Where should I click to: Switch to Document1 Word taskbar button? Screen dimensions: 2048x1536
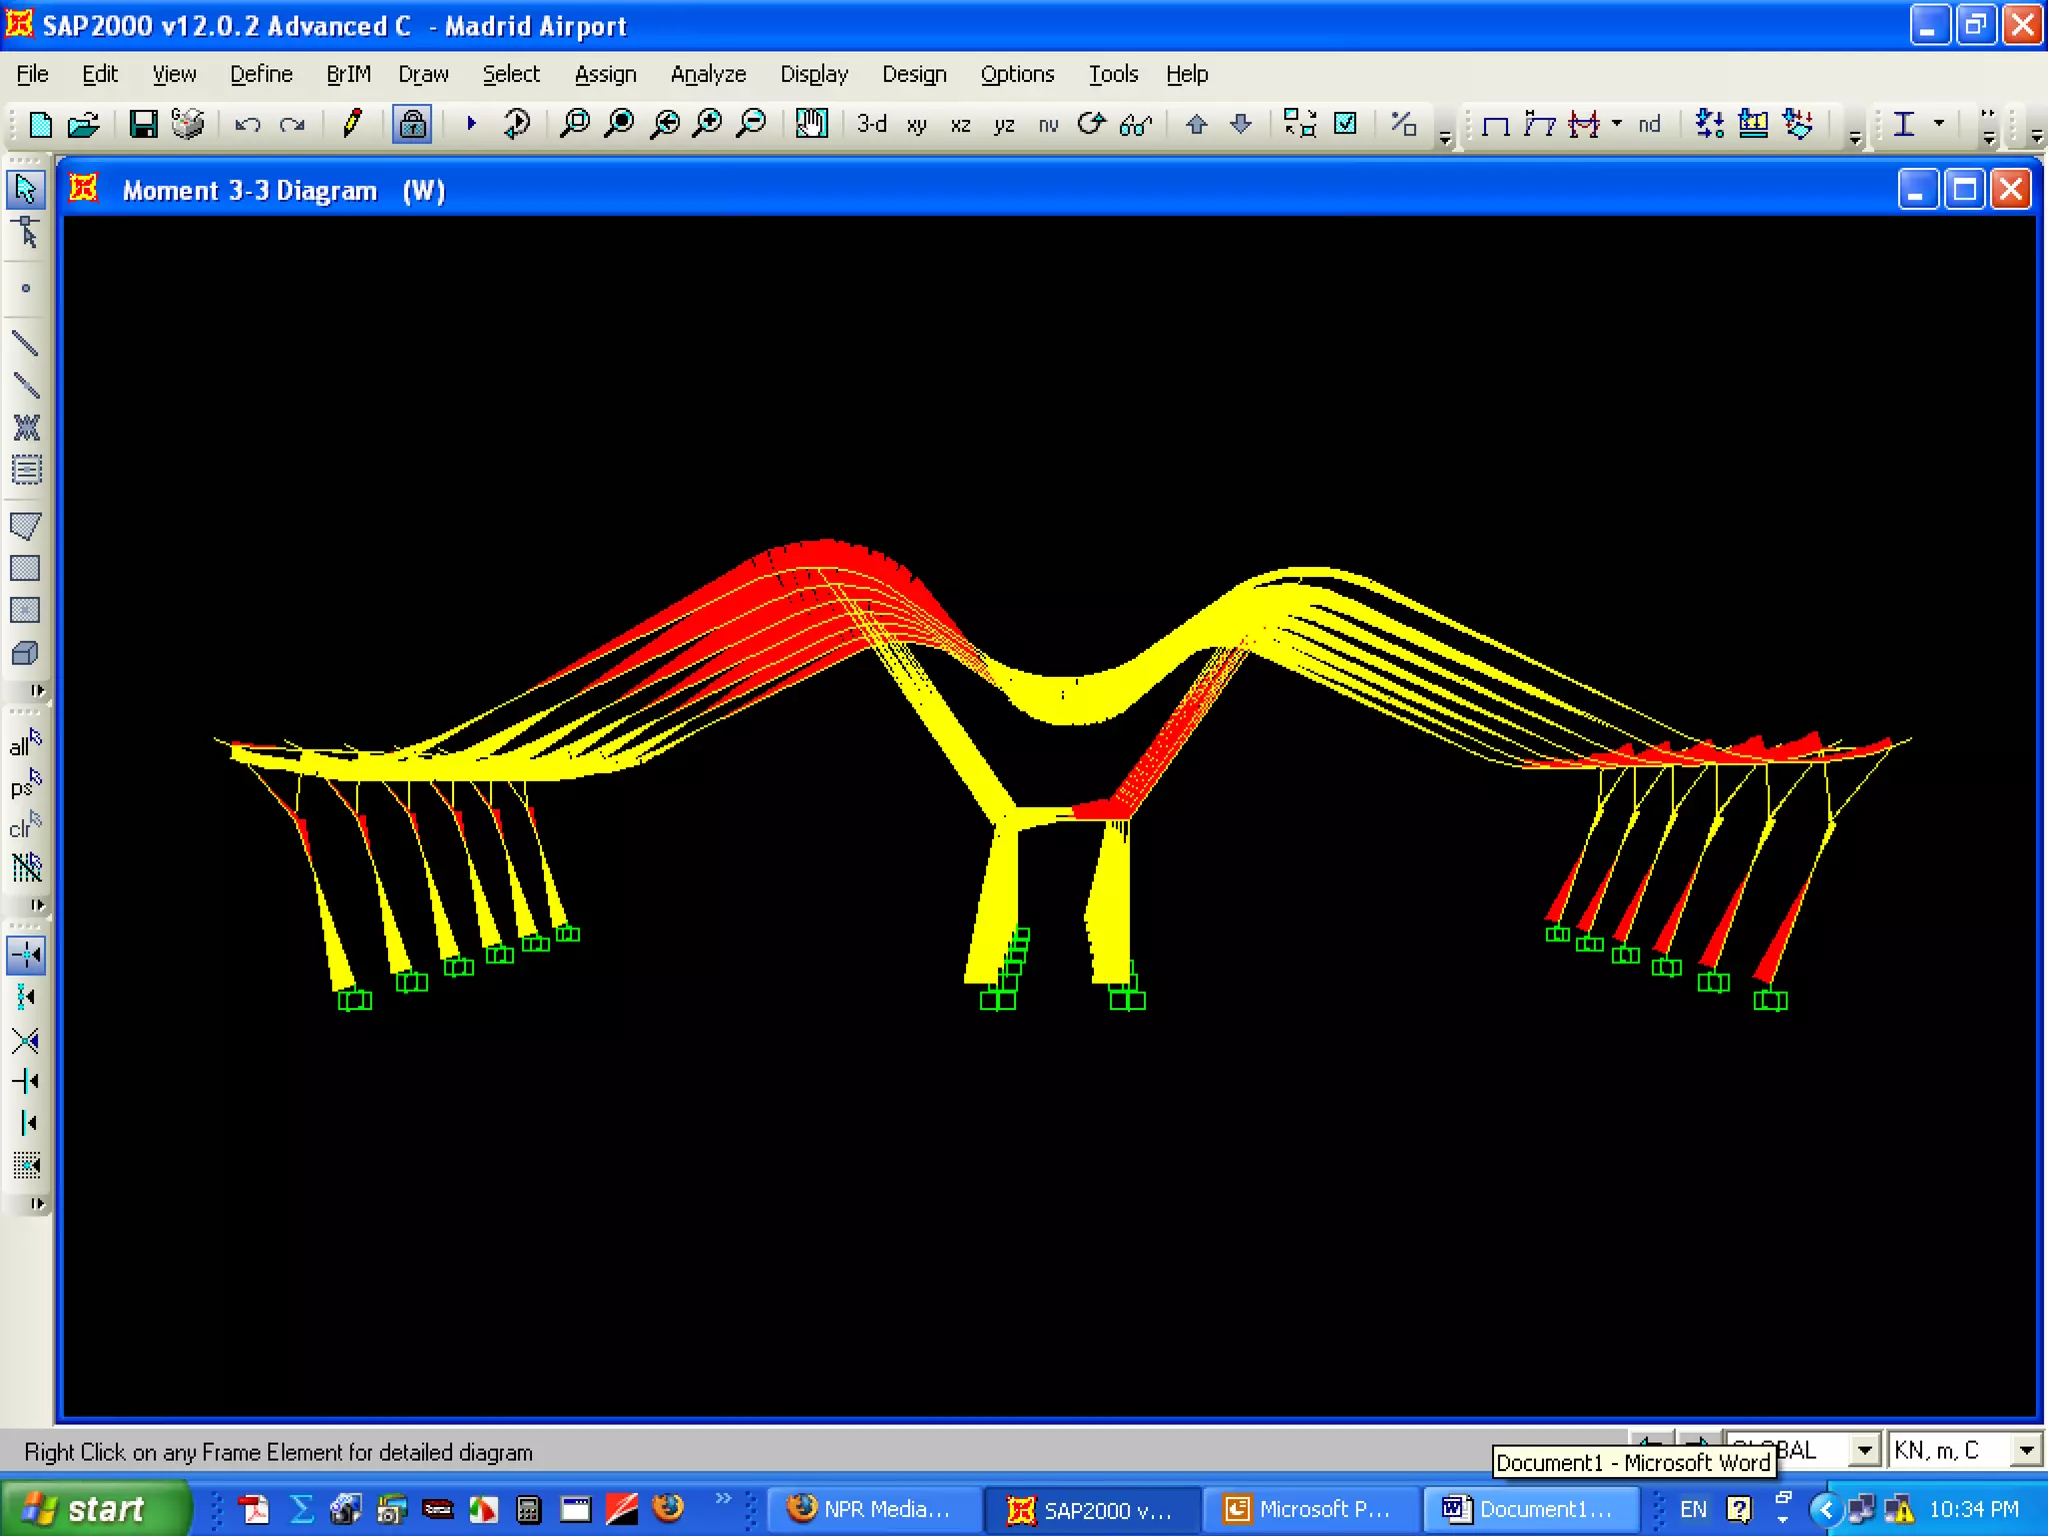[x=1528, y=1508]
